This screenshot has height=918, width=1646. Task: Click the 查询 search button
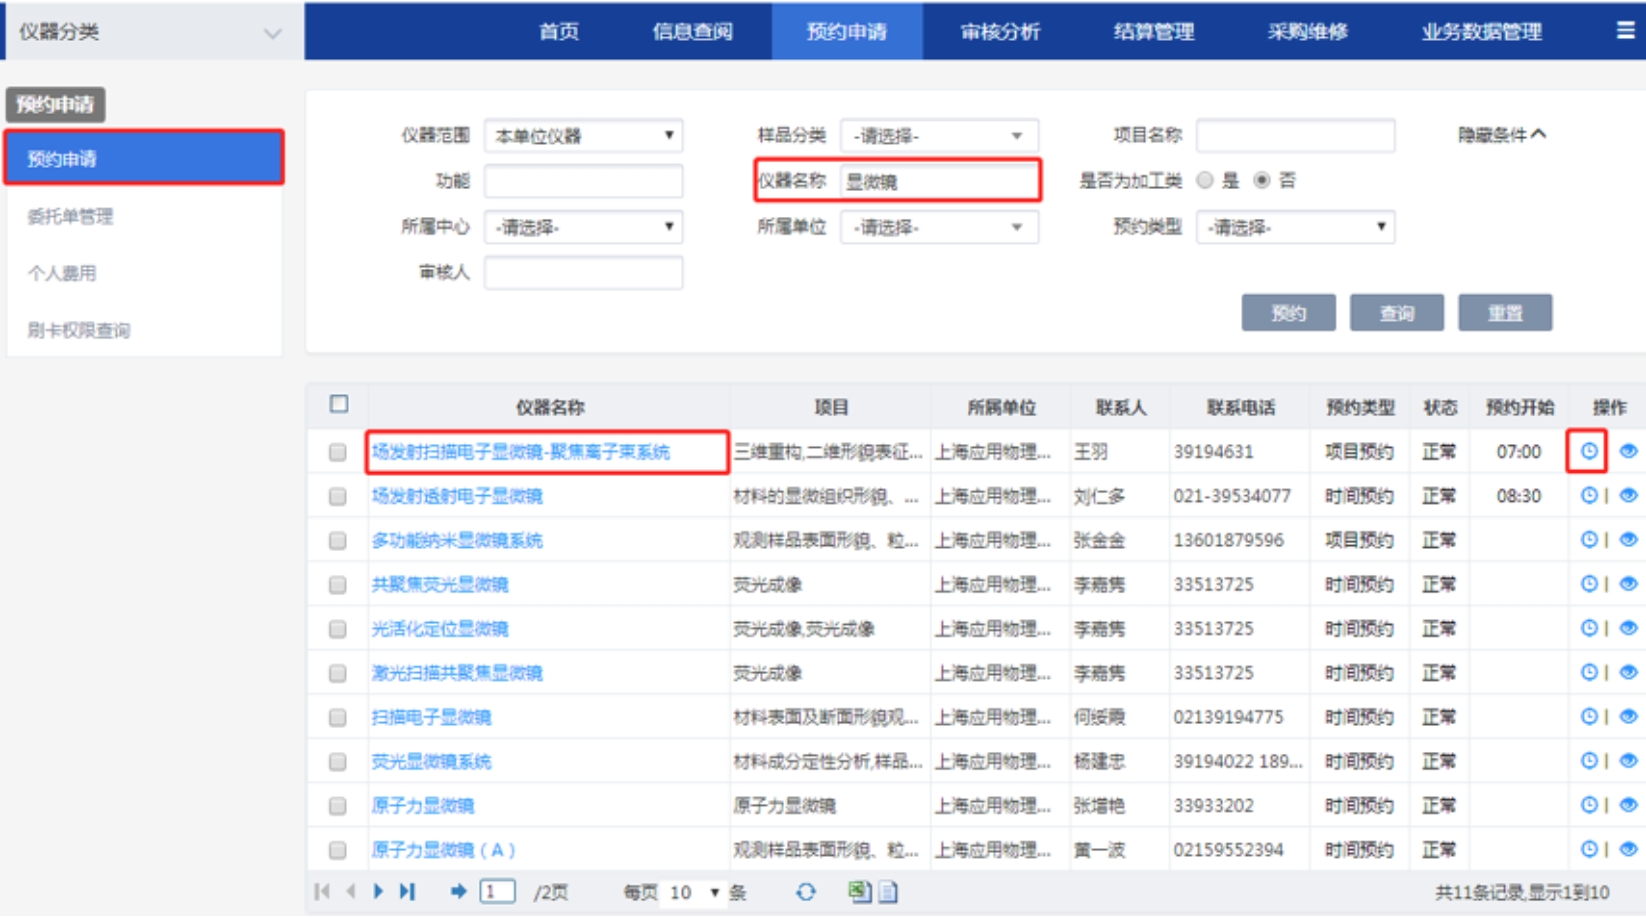click(x=1396, y=313)
